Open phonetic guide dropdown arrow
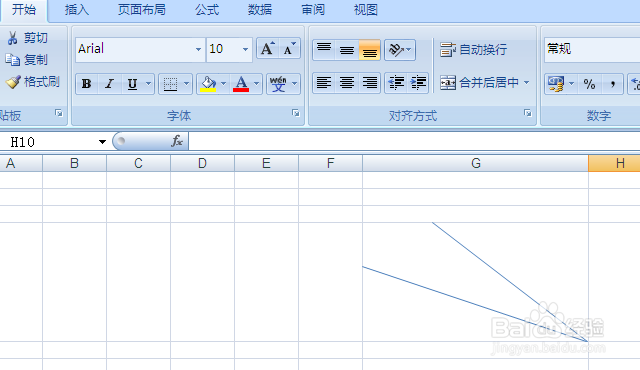The height and width of the screenshot is (370, 640). point(295,84)
